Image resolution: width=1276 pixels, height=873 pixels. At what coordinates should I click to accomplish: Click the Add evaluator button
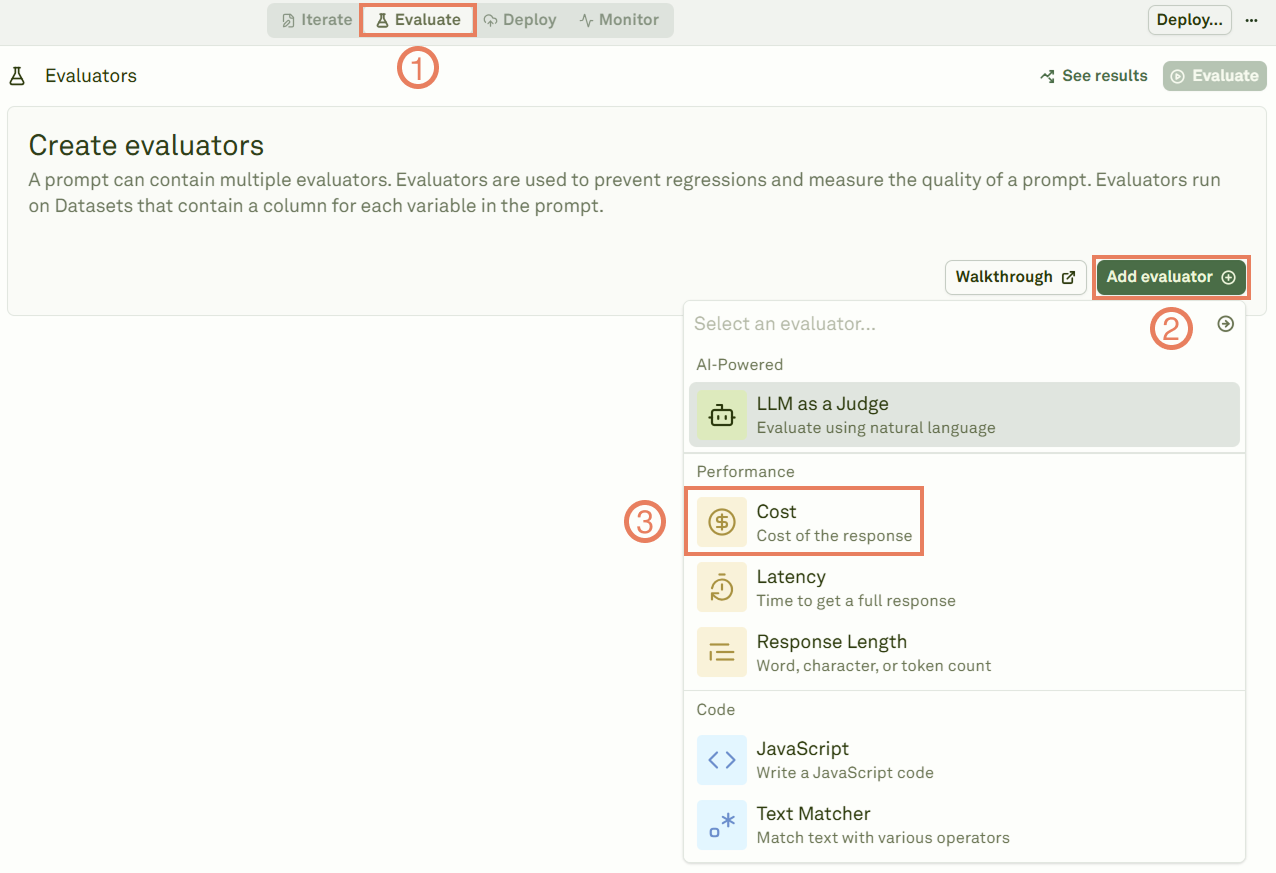(x=1170, y=277)
